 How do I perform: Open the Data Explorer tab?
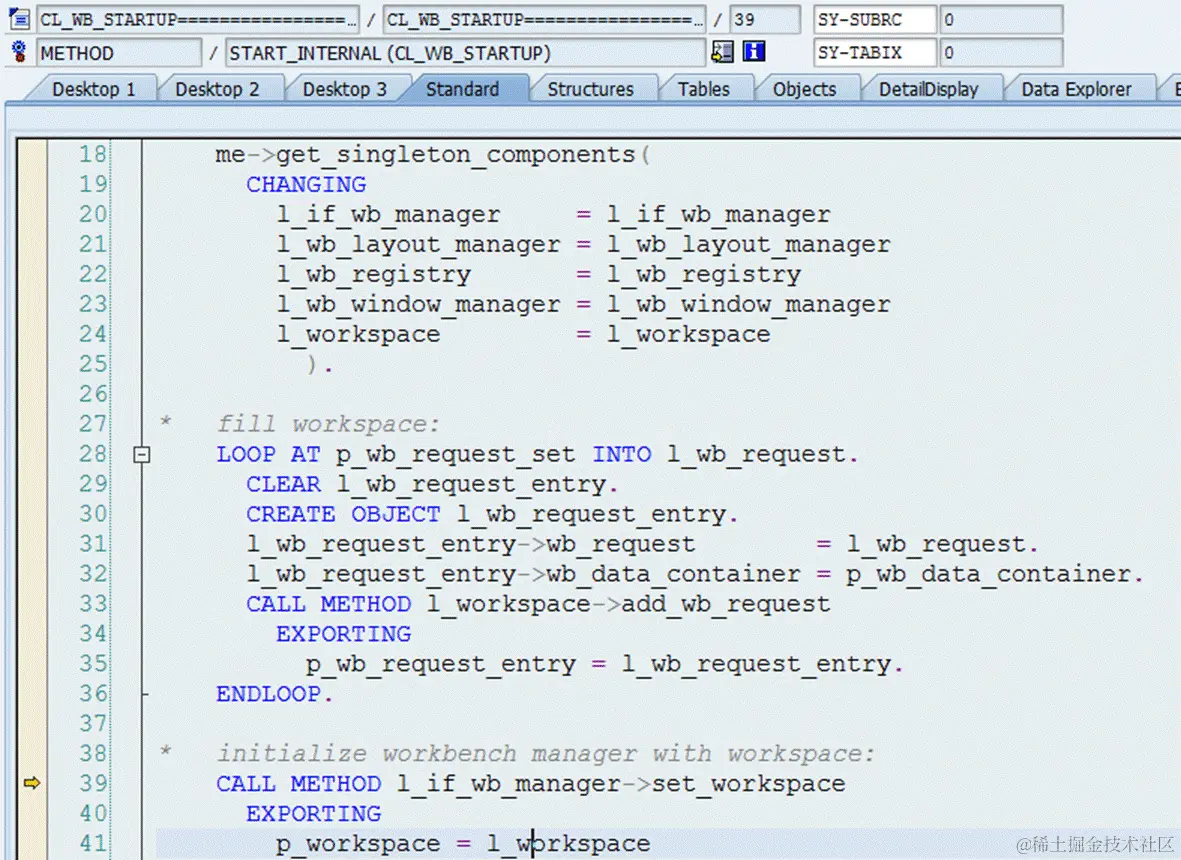click(1076, 89)
